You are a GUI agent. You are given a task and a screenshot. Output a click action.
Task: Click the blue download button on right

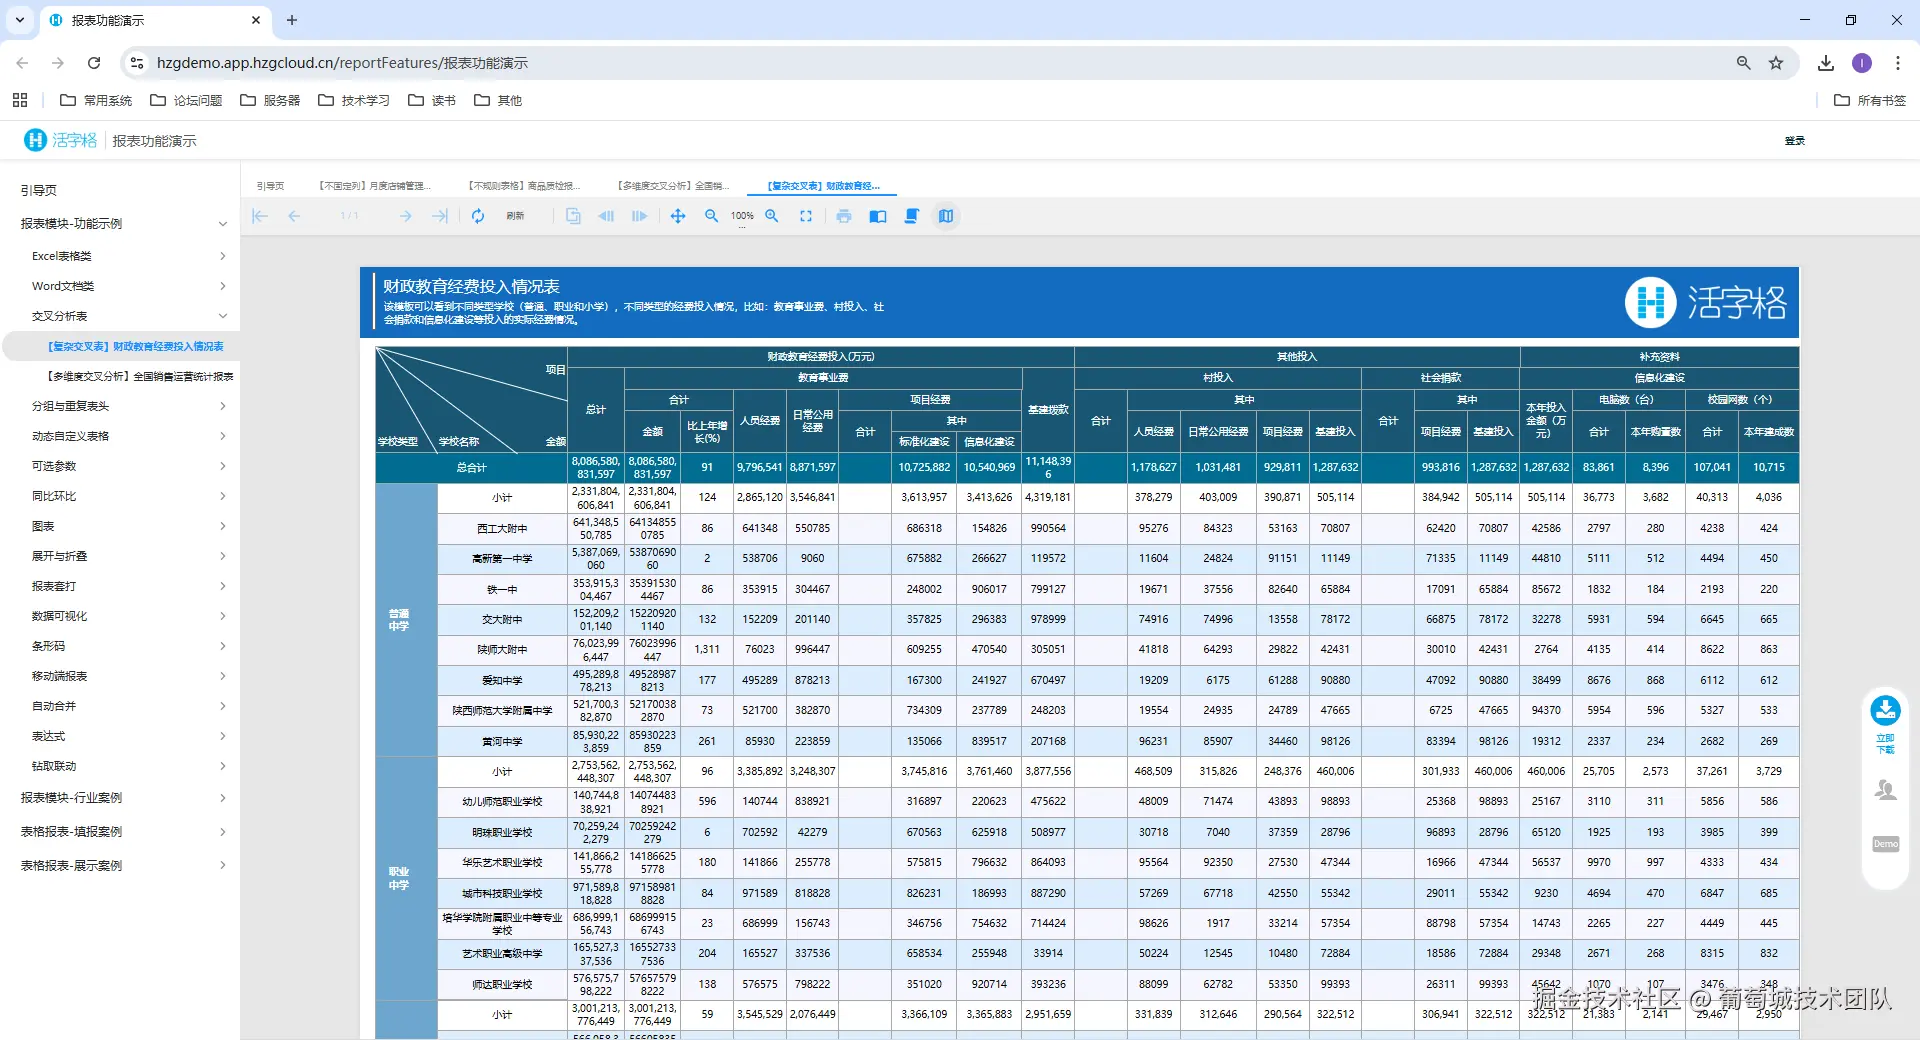pos(1885,710)
